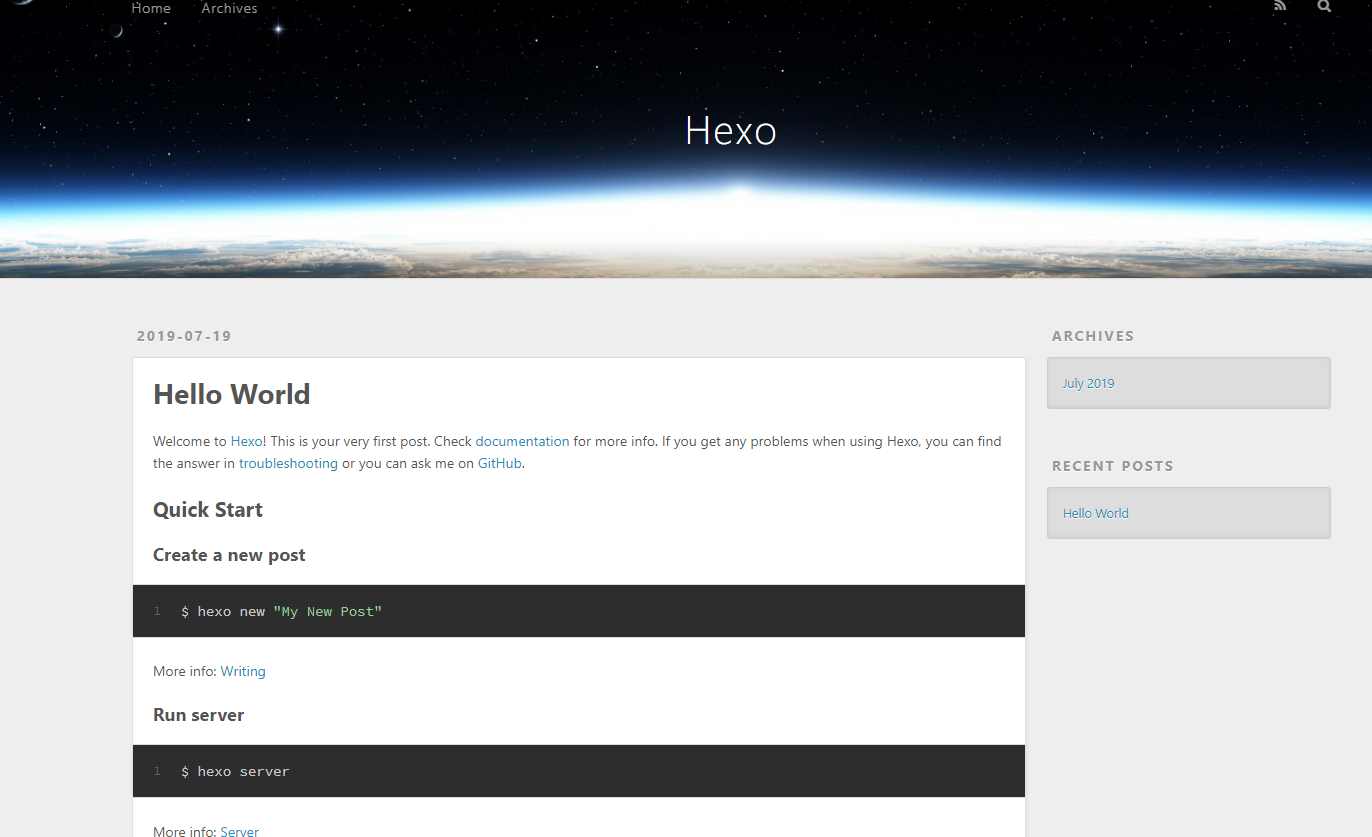Open the documentation link
This screenshot has height=837, width=1372.
[522, 441]
